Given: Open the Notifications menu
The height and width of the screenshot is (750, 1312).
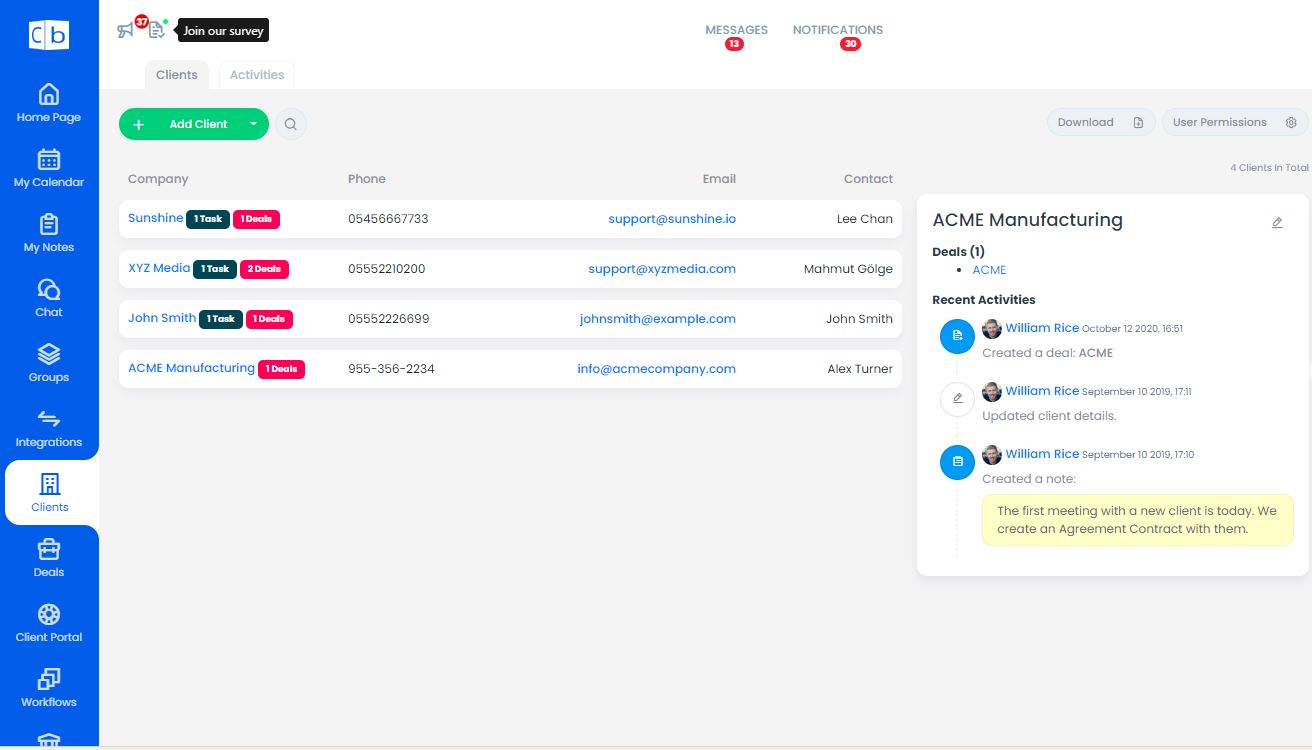Looking at the screenshot, I should 837,30.
